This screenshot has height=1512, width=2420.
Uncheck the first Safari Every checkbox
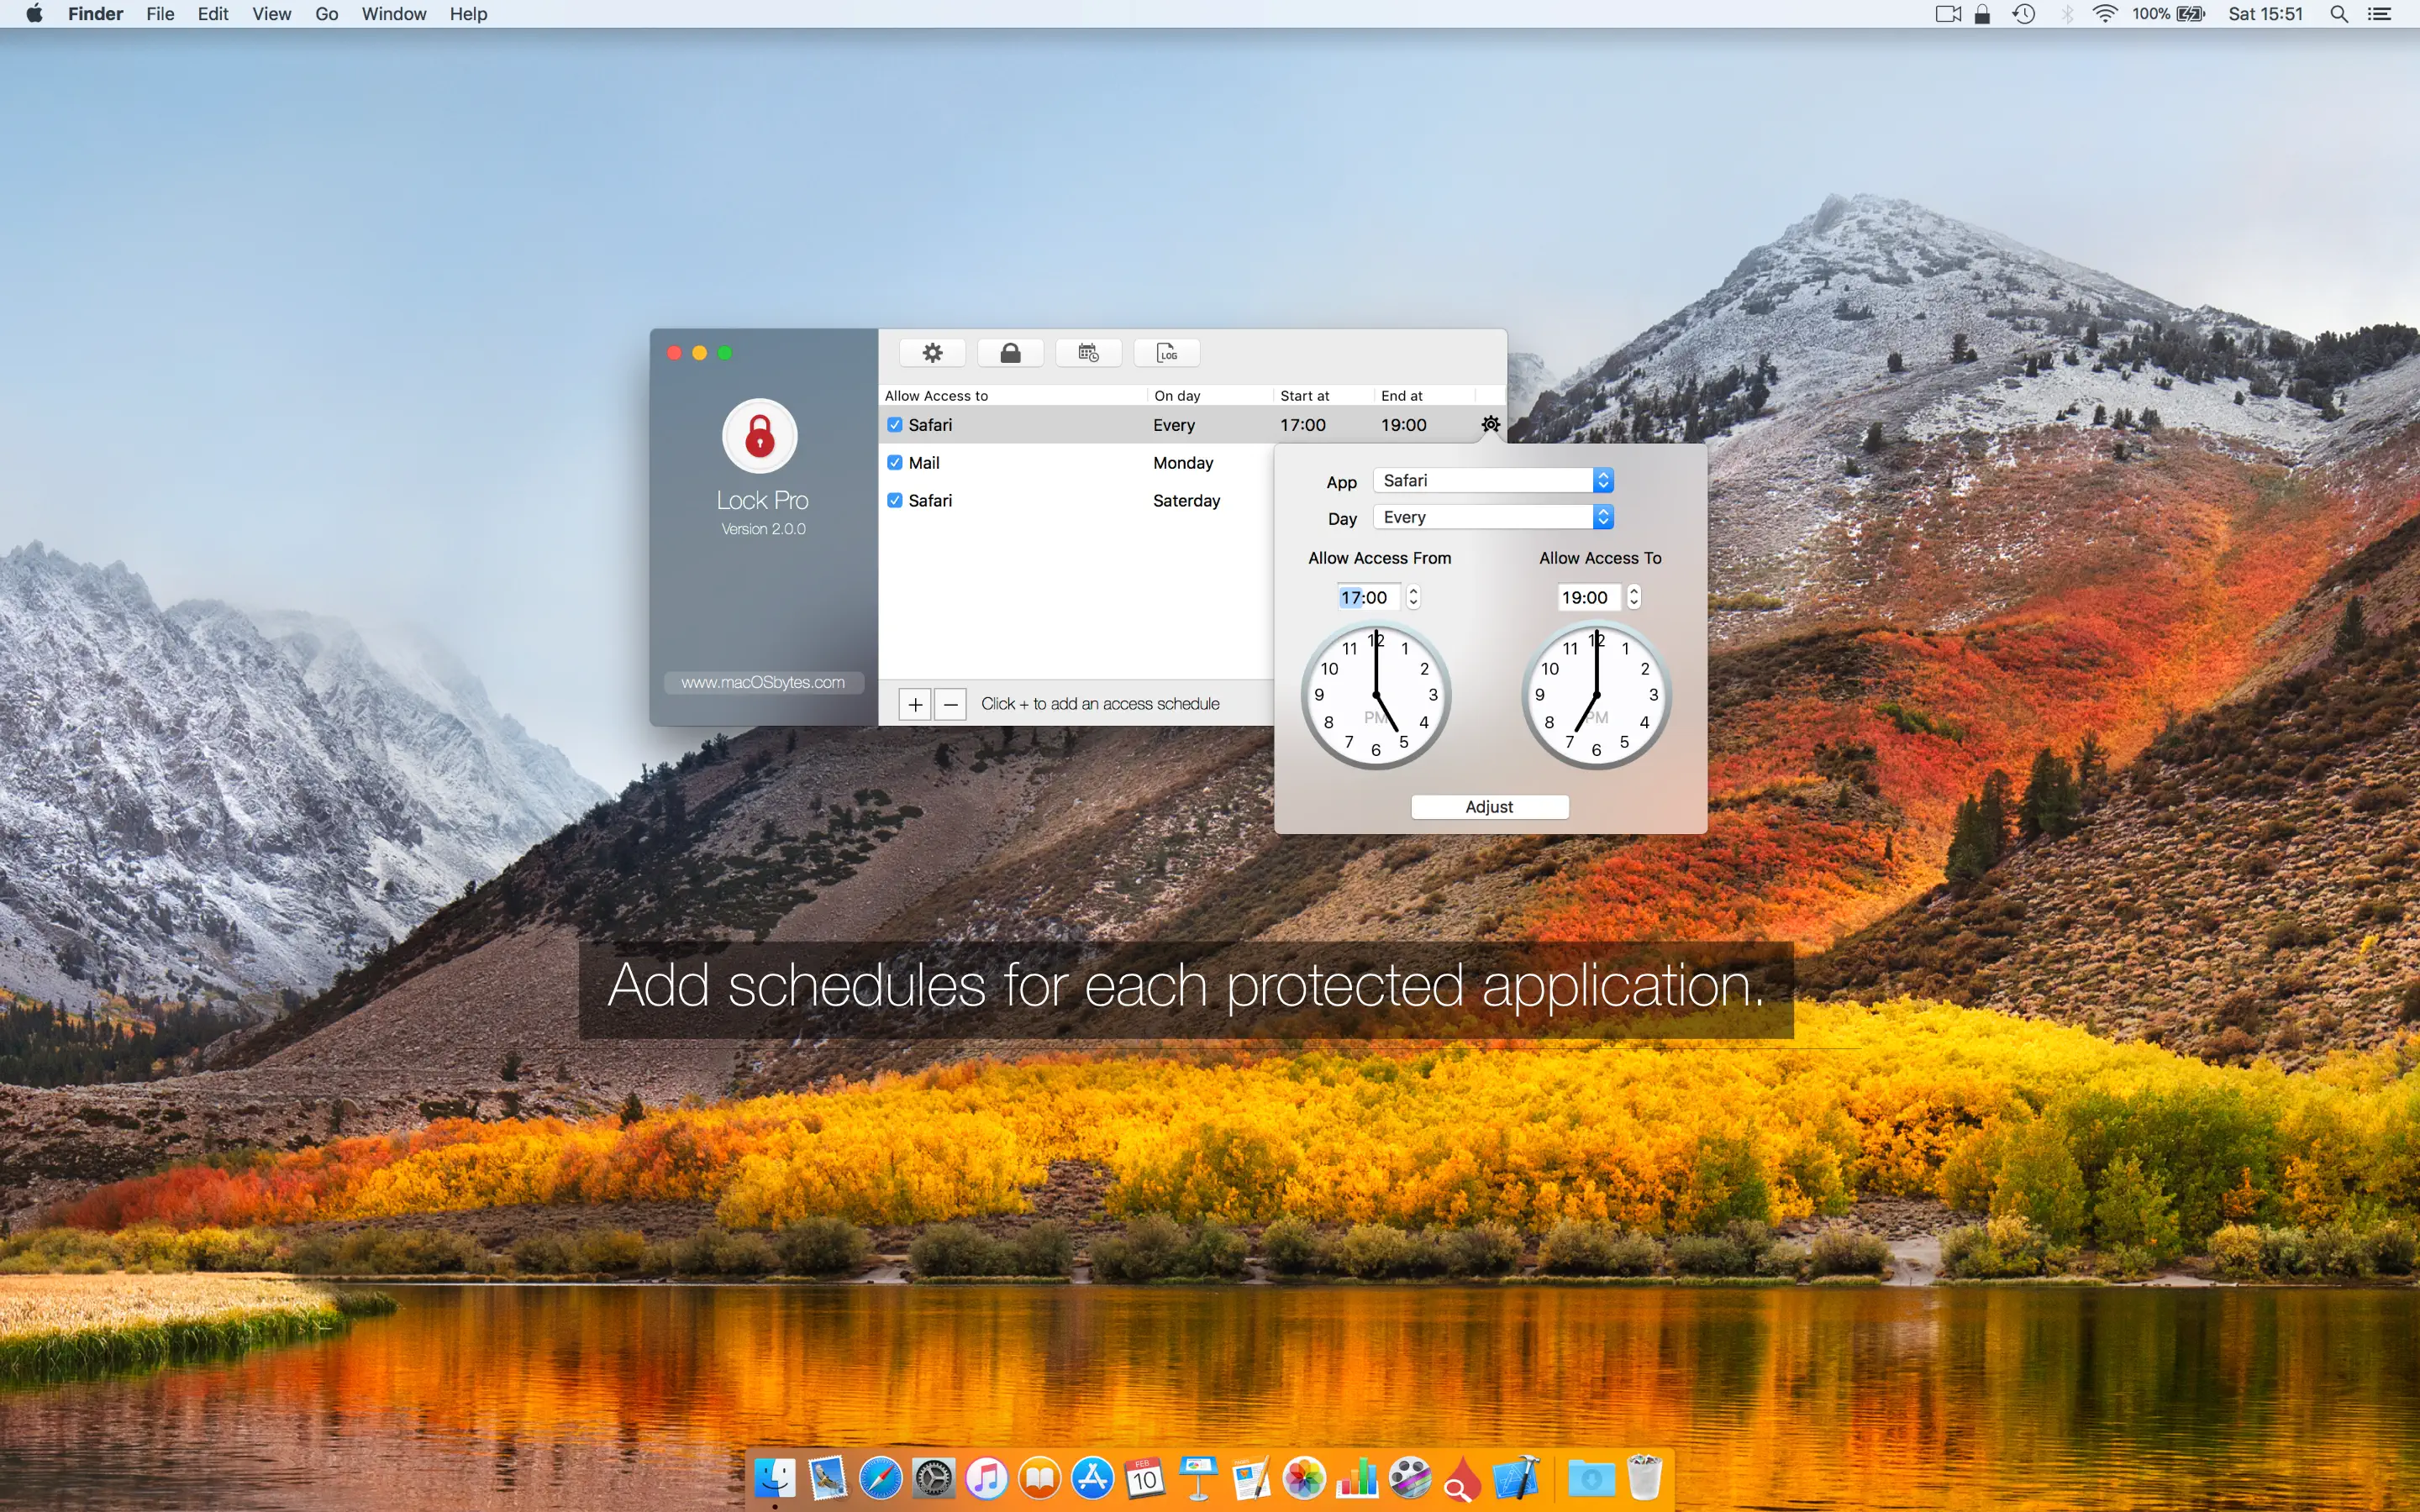895,425
